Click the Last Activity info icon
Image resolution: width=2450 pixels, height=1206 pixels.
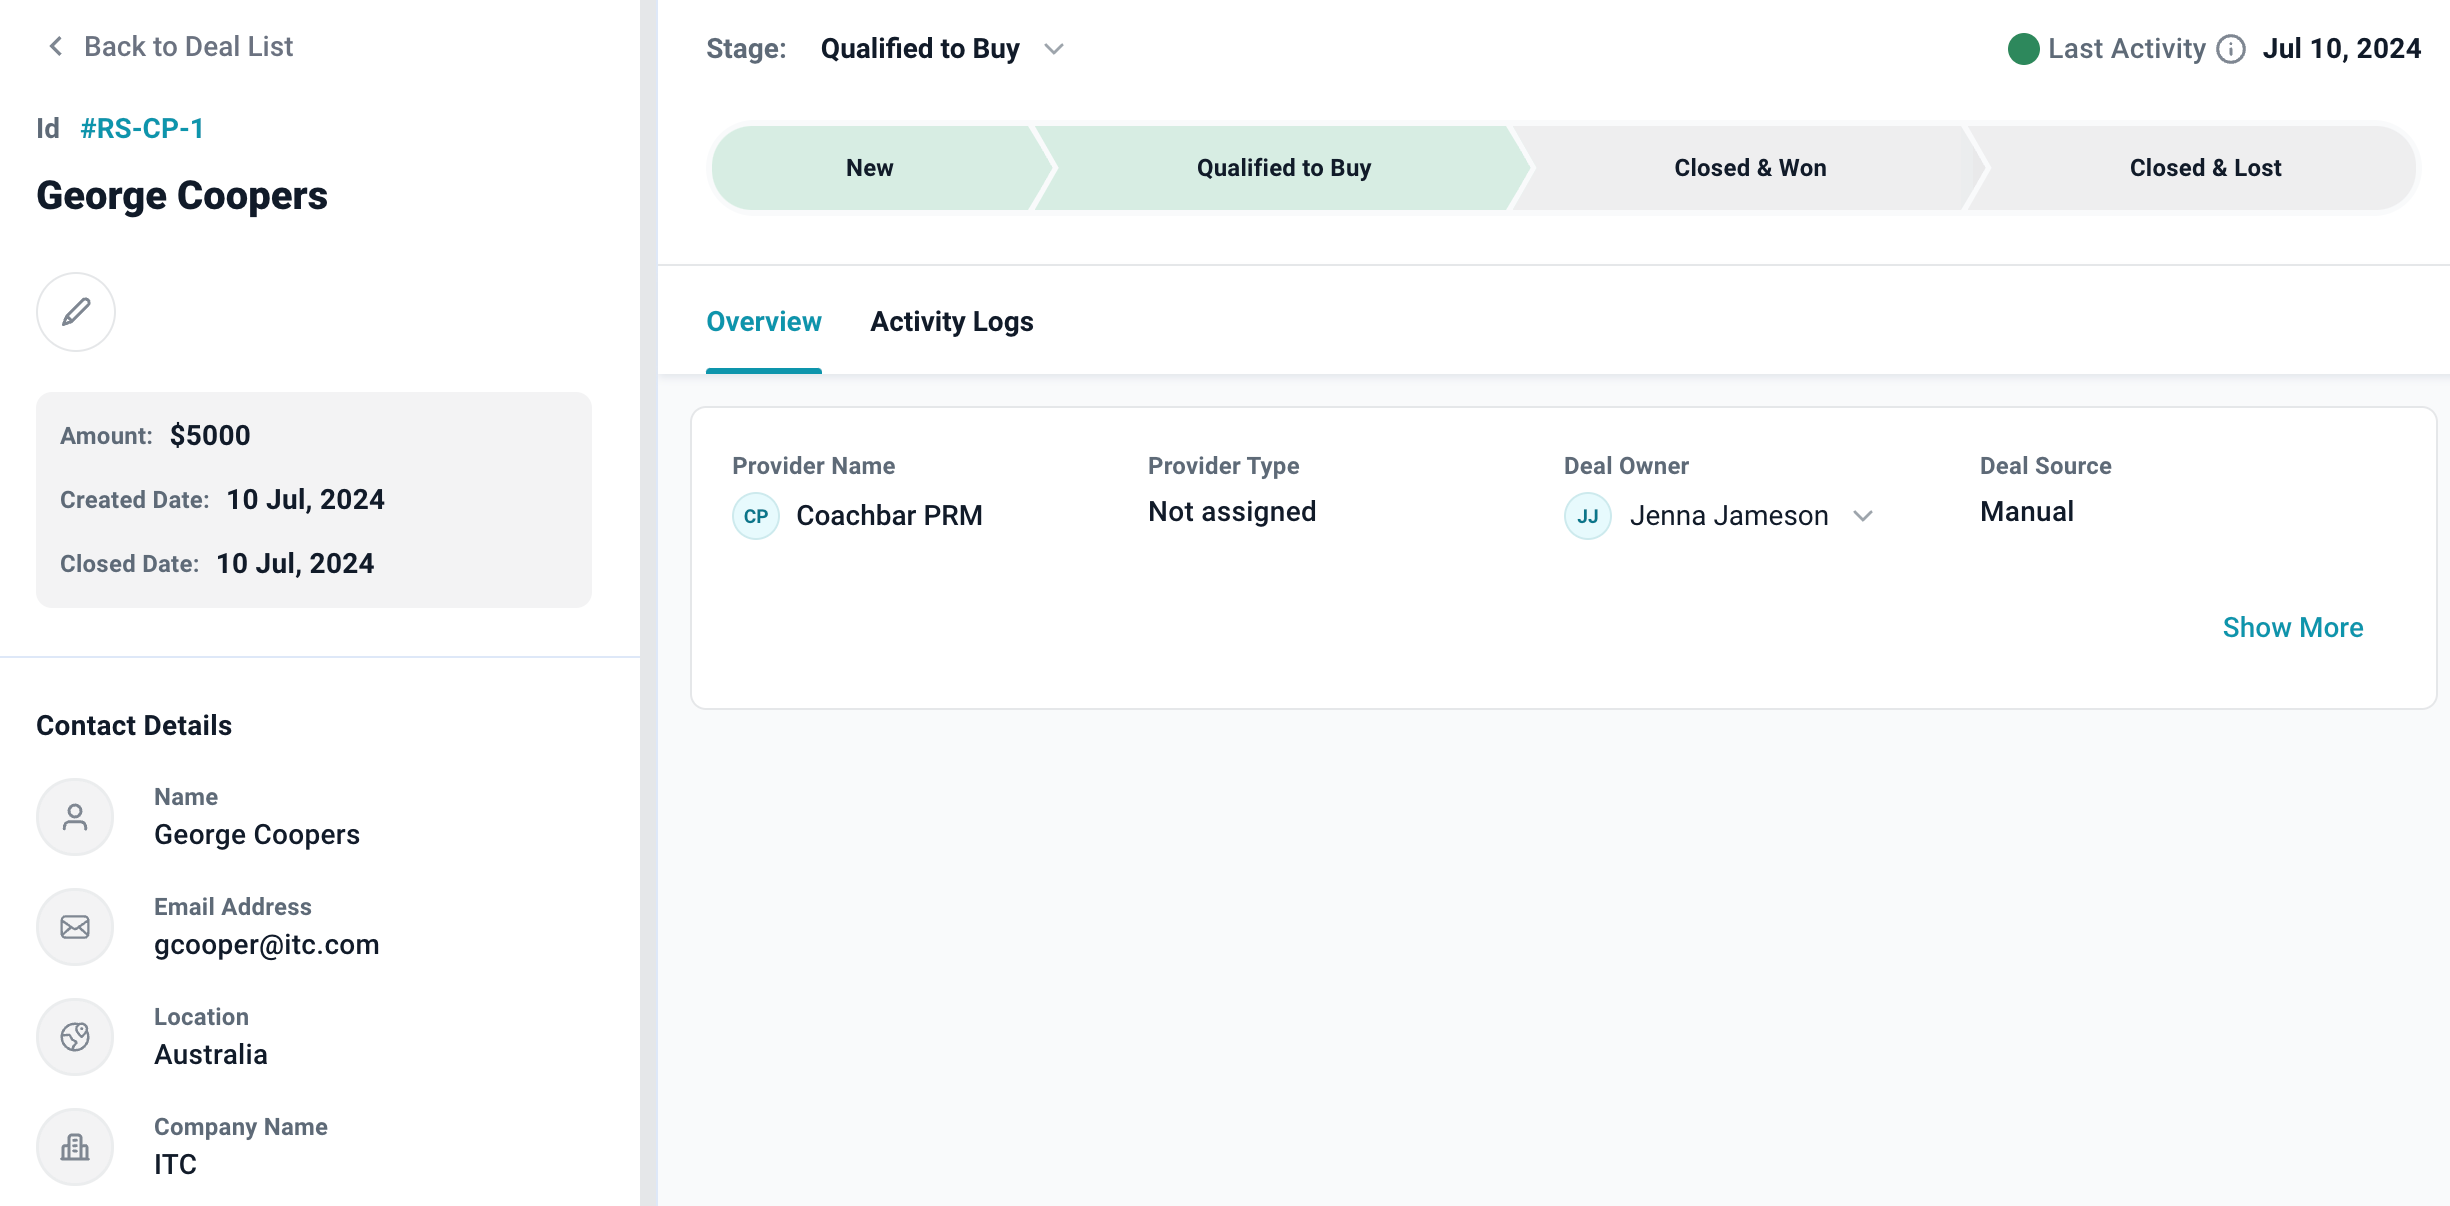click(2231, 49)
